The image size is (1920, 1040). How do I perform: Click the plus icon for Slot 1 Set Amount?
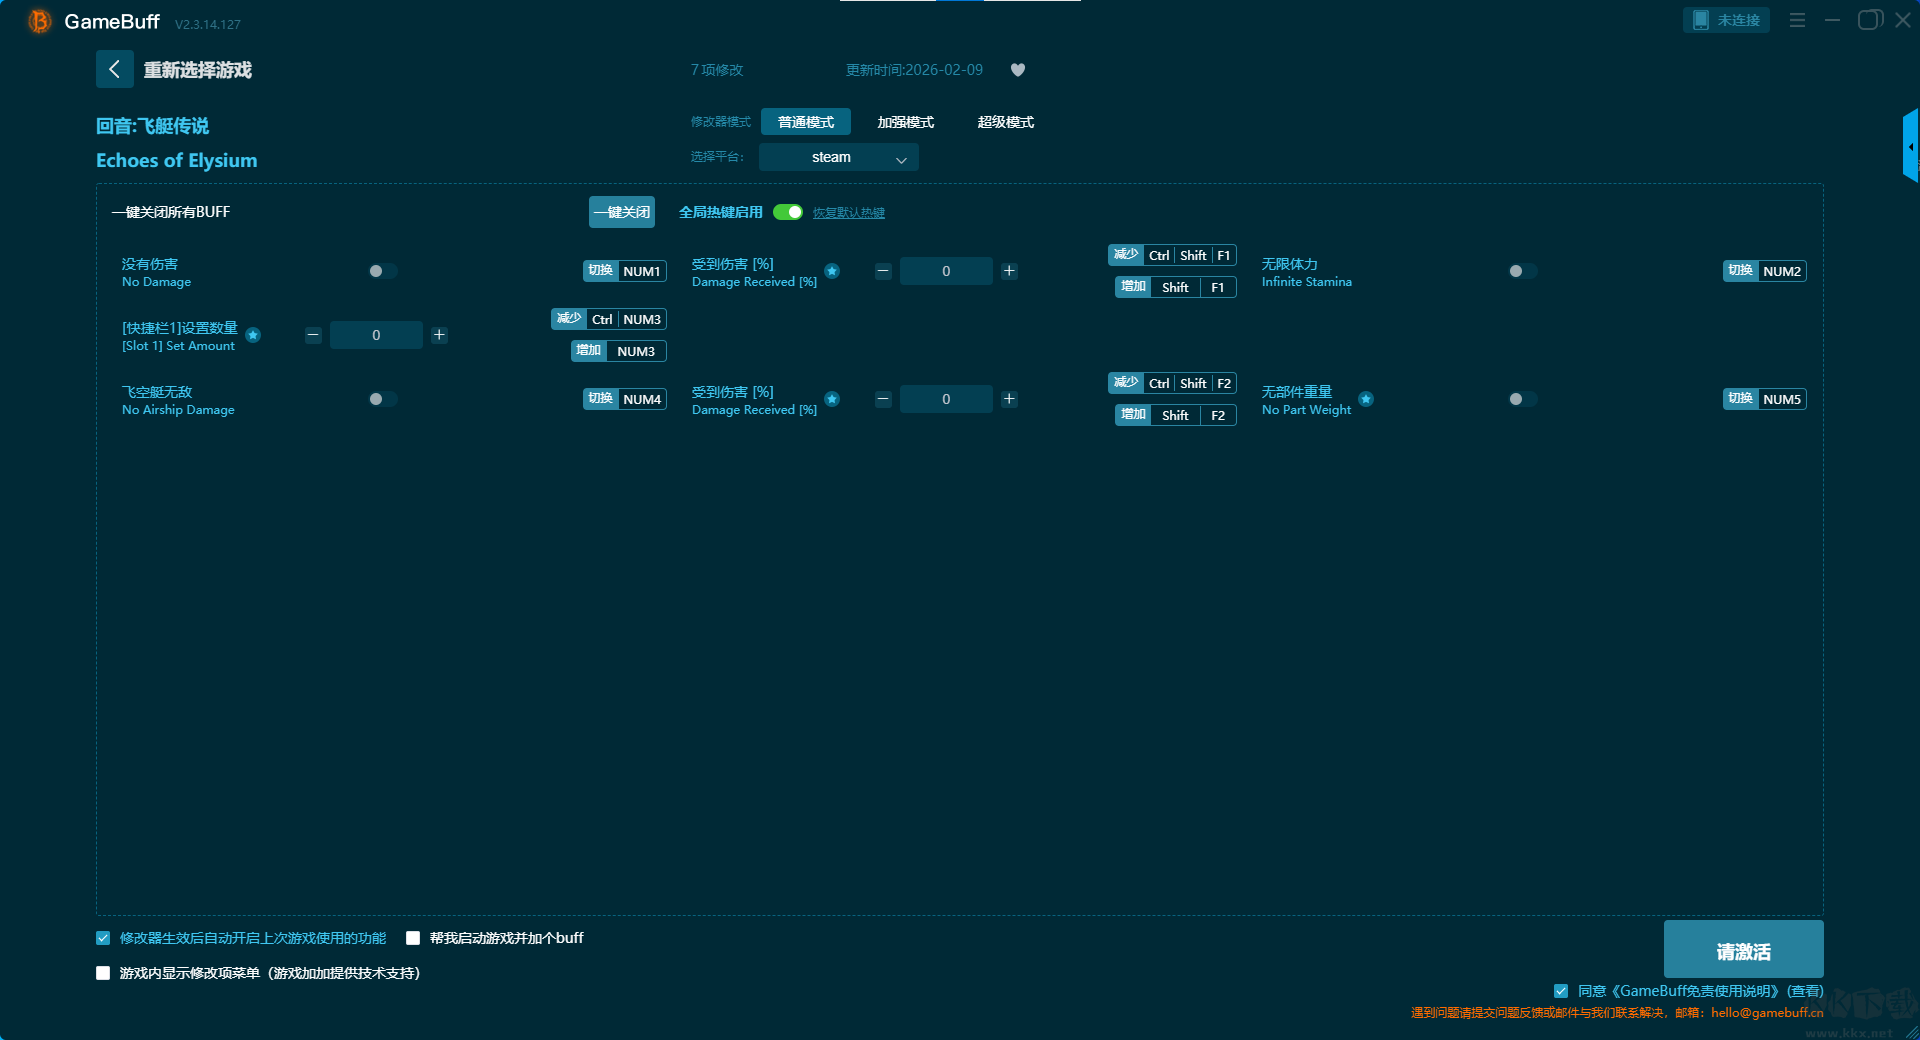point(439,335)
